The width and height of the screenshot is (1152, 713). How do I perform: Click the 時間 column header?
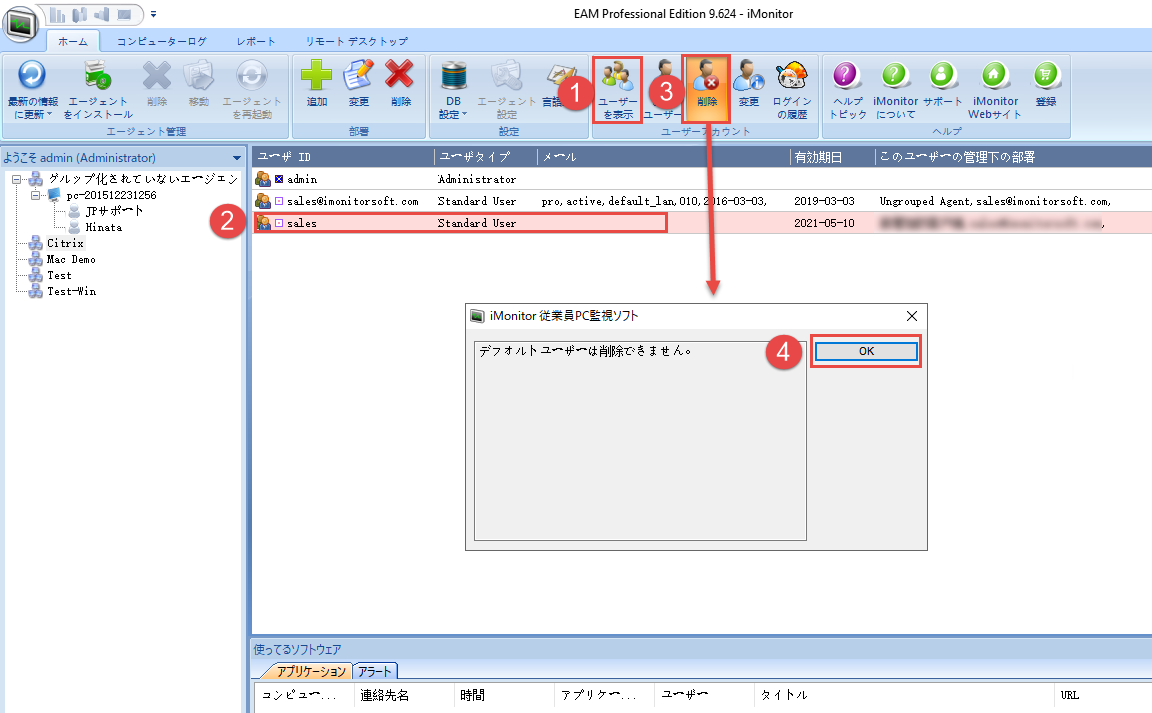point(504,695)
